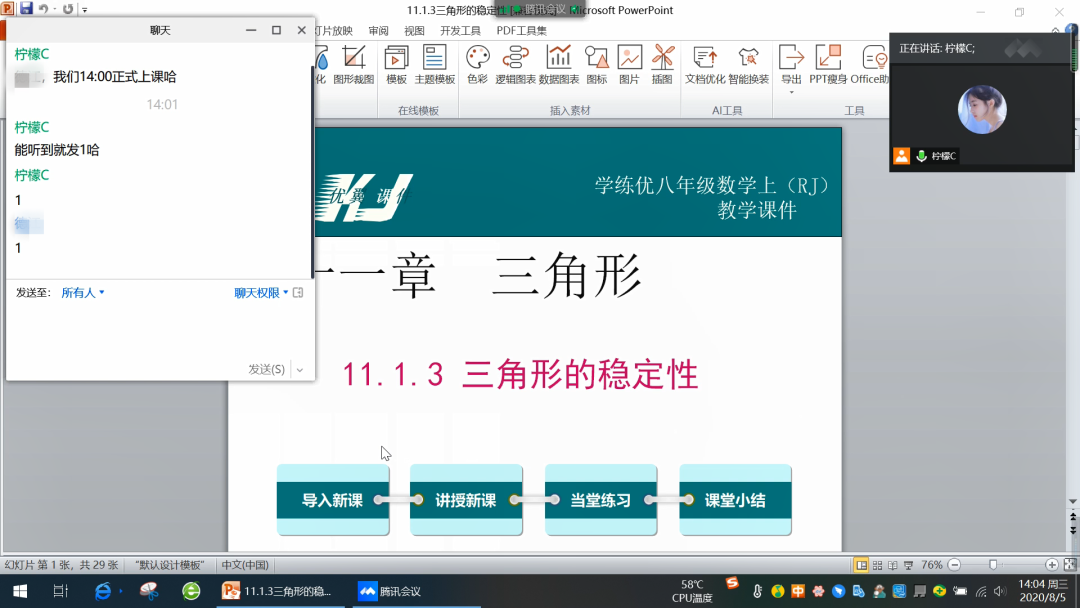
Task: Switch to the PDF工具集 tab
Action: coord(522,31)
